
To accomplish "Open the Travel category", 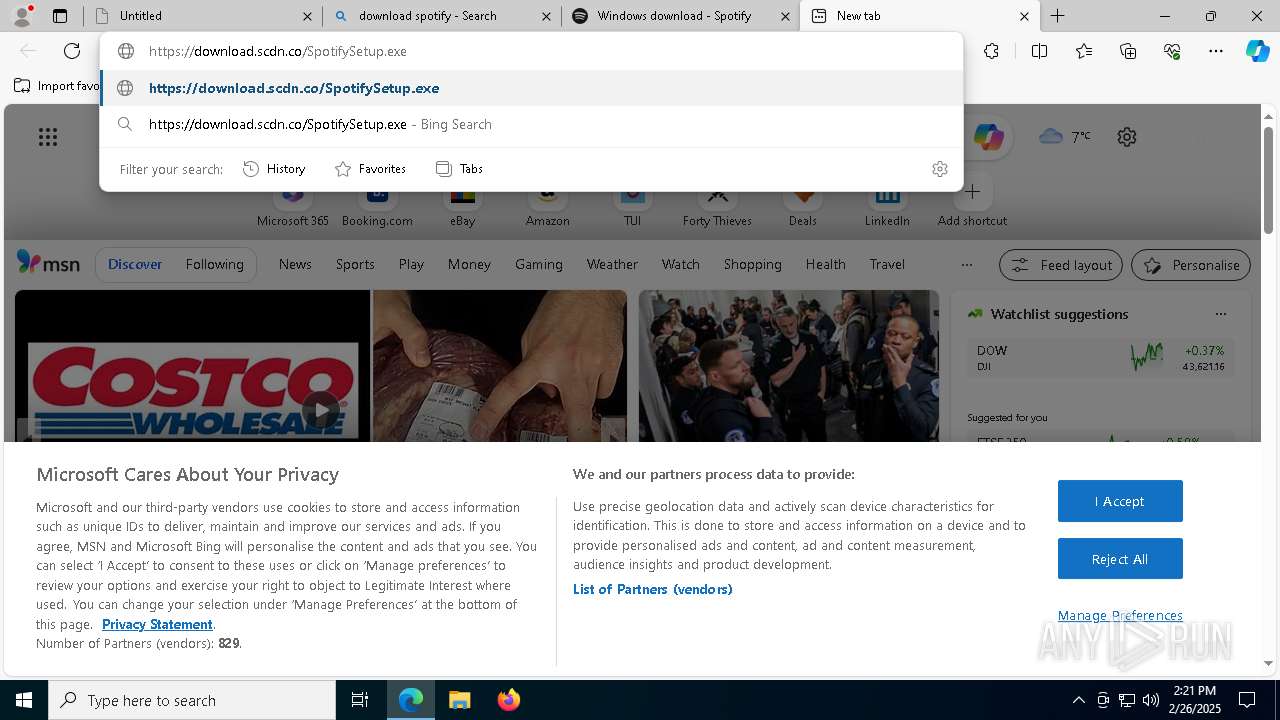I will [887, 264].
